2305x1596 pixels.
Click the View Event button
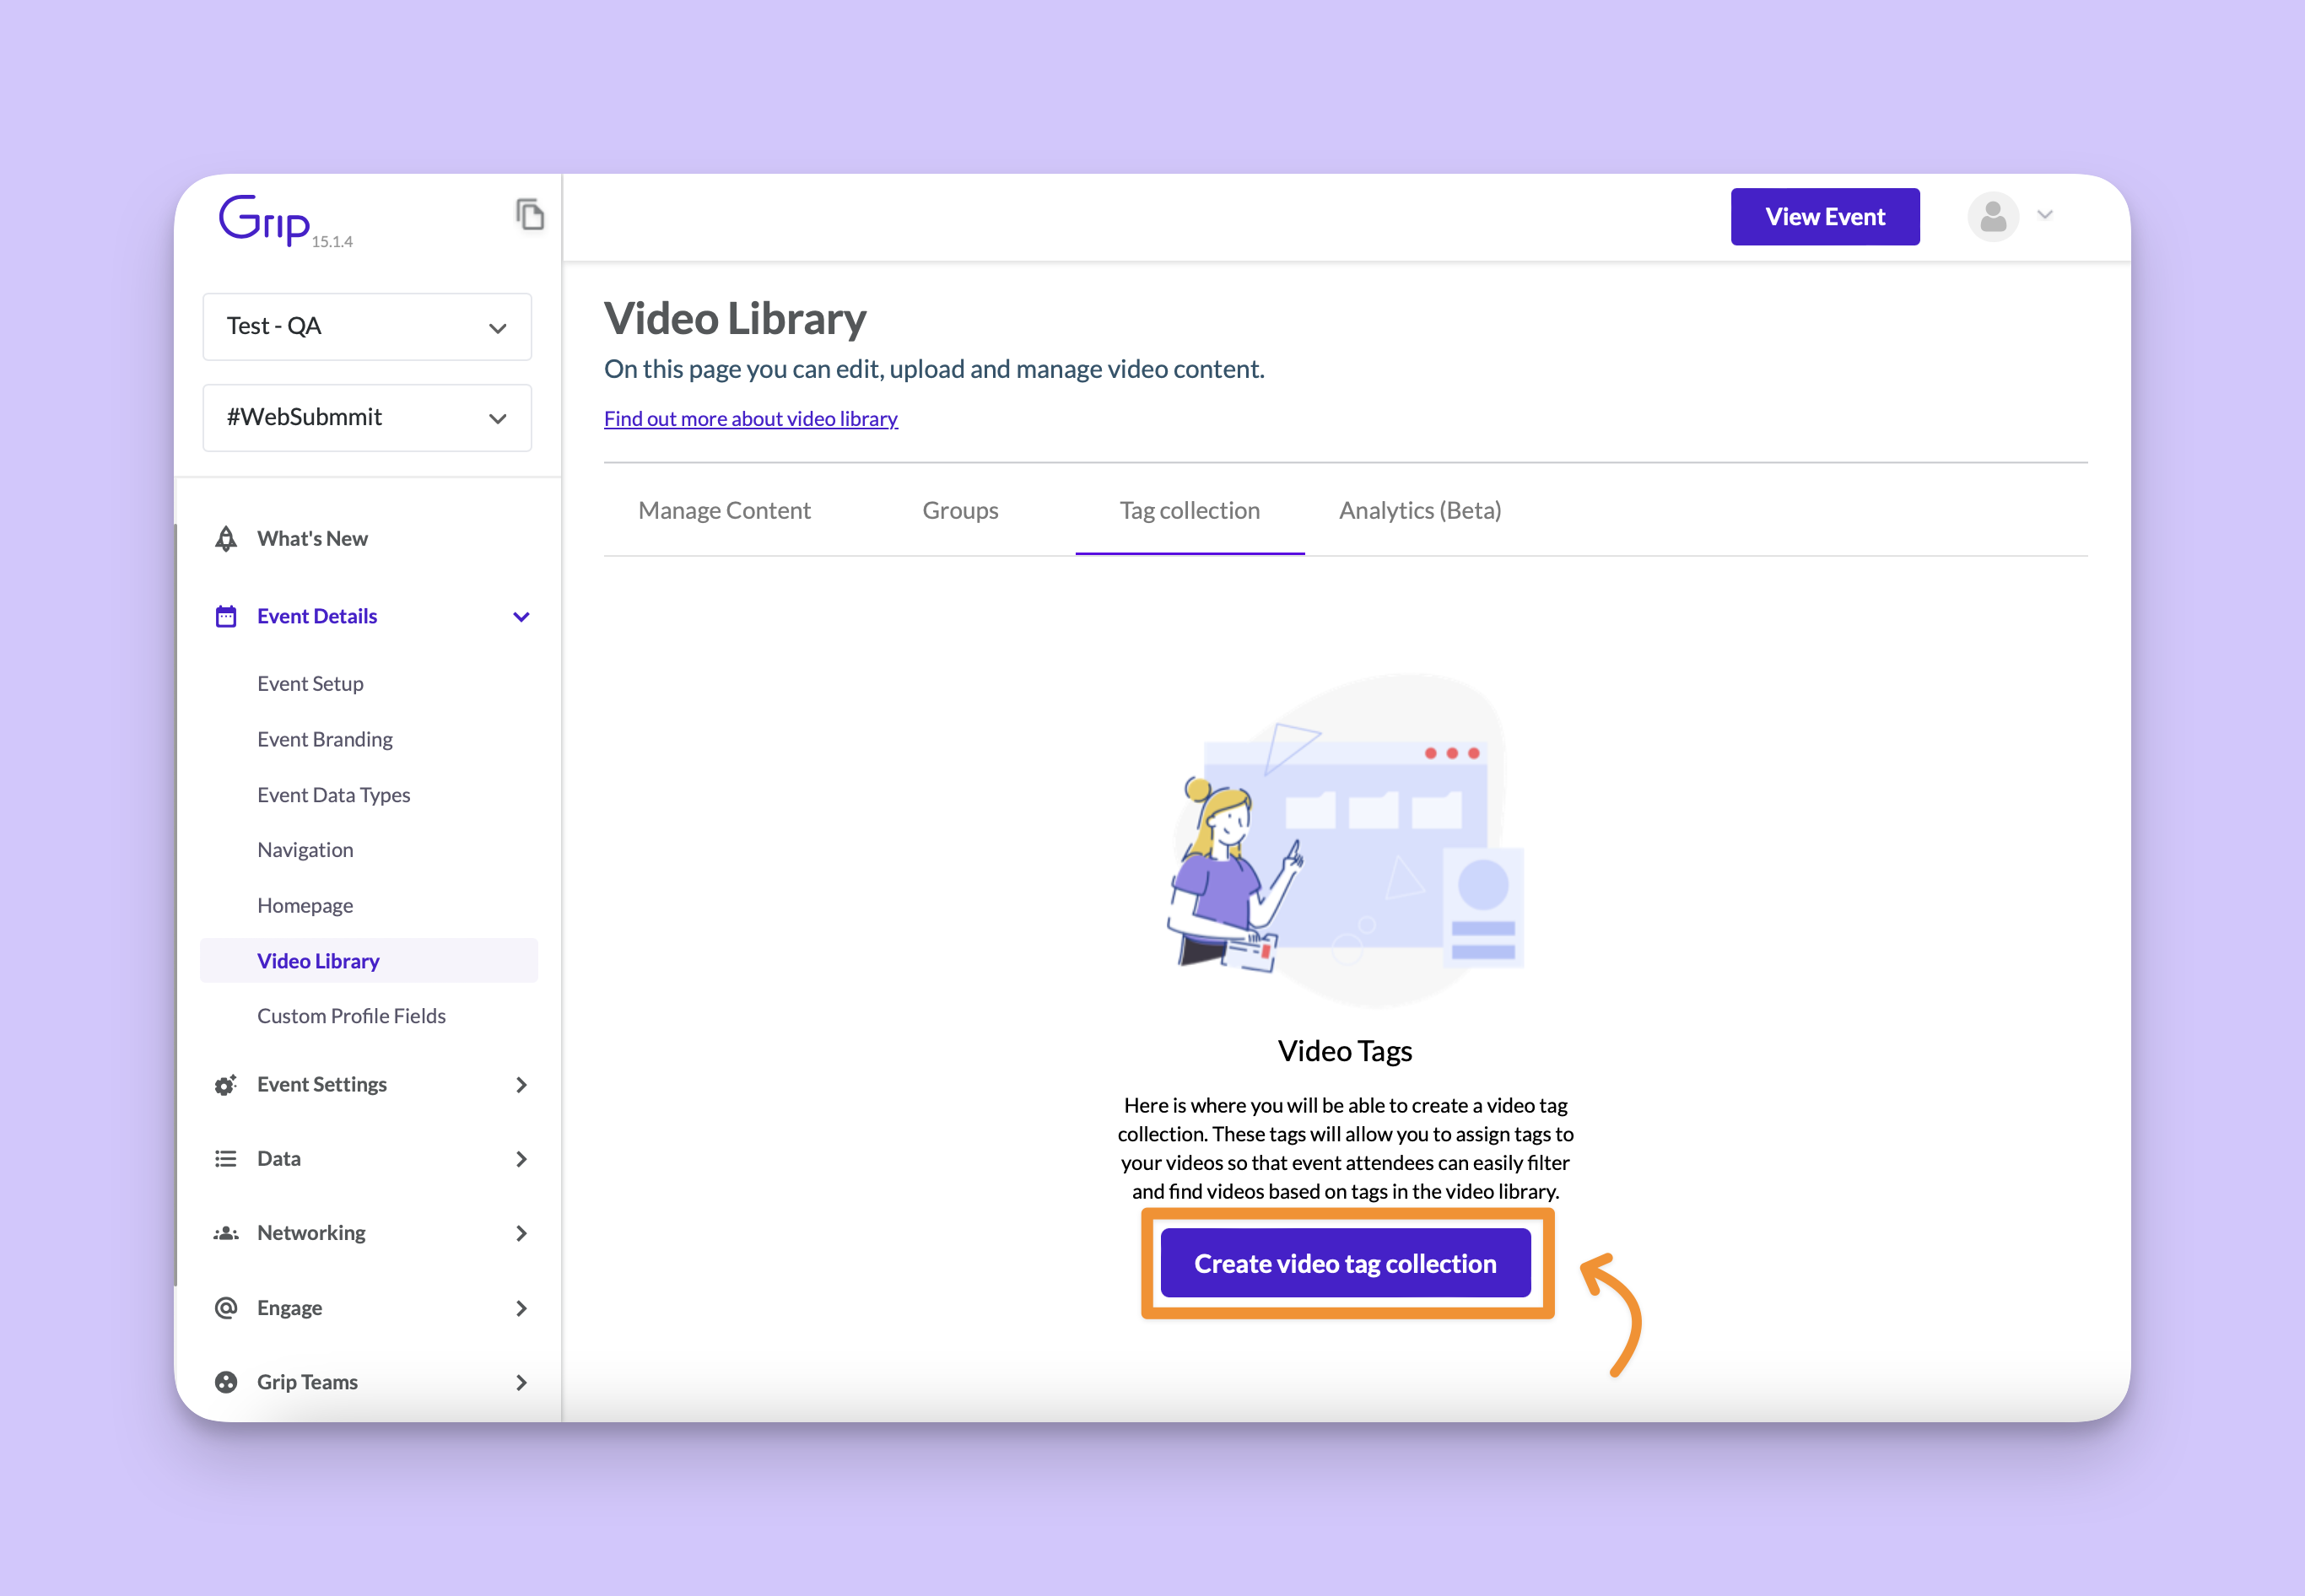click(1825, 217)
